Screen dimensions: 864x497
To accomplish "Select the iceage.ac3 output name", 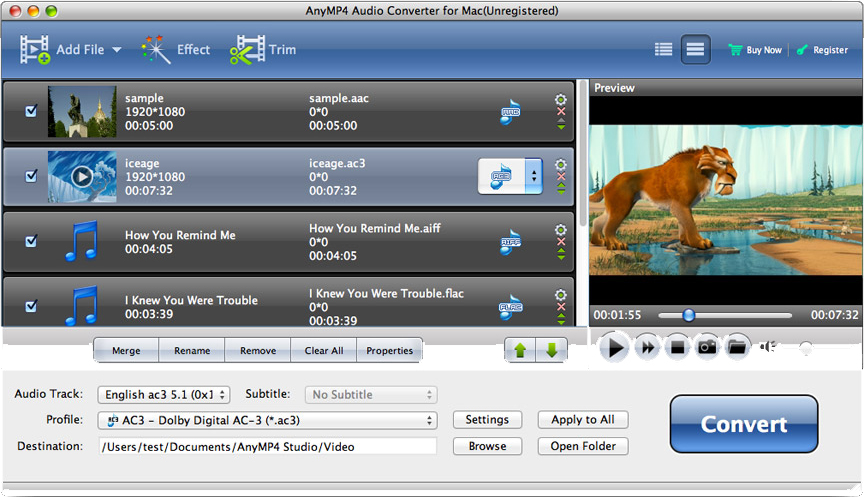I will pyautogui.click(x=337, y=164).
